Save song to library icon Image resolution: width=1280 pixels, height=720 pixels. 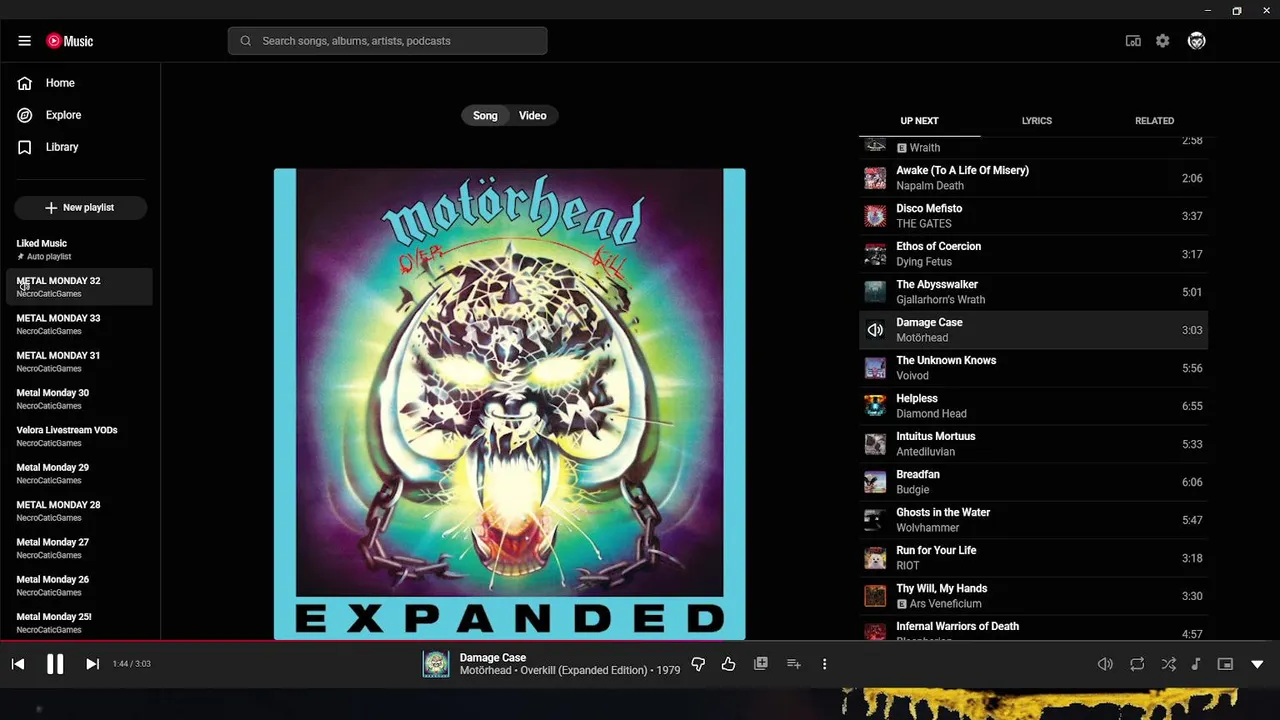click(x=761, y=663)
